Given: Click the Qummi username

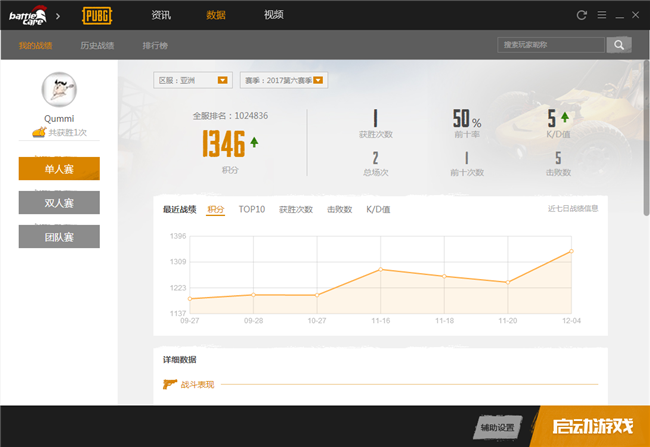Looking at the screenshot, I should click(x=59, y=119).
